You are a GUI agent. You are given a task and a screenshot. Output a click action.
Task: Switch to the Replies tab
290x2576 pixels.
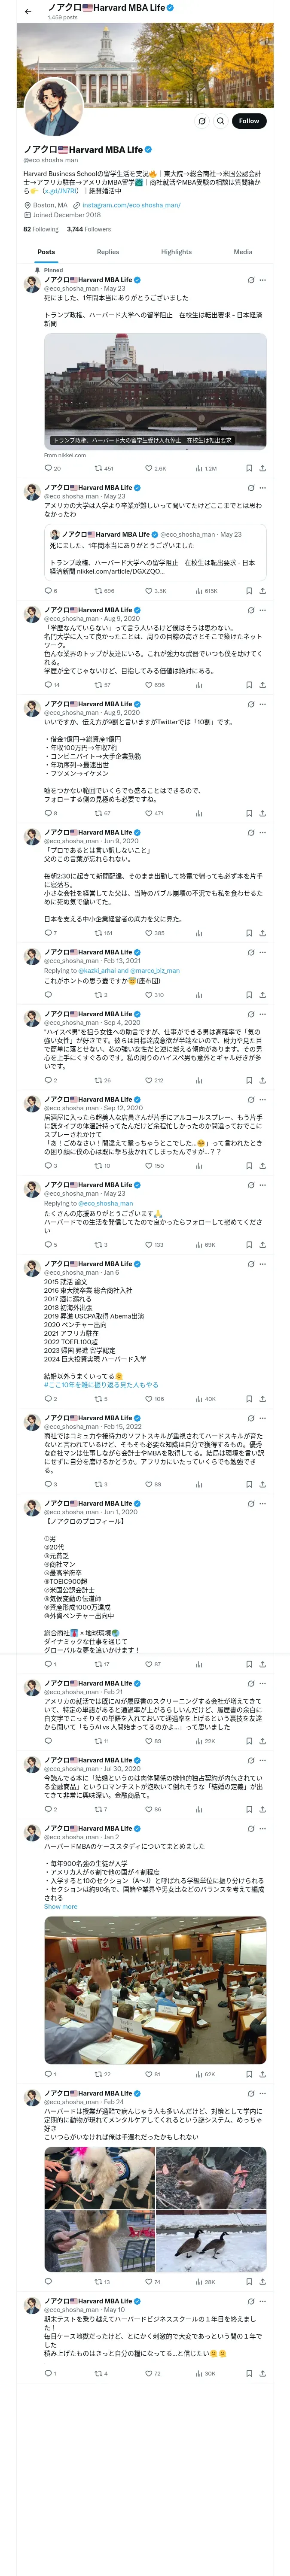point(108,252)
